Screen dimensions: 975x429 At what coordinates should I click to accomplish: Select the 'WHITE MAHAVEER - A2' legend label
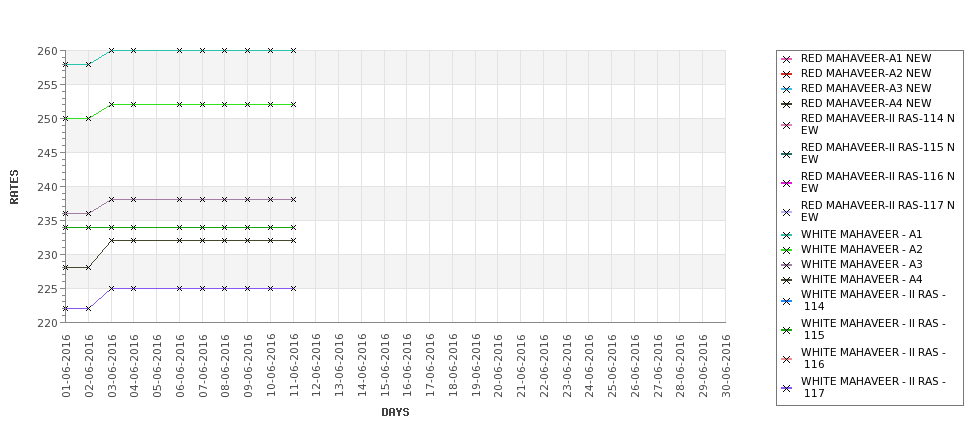pos(861,249)
